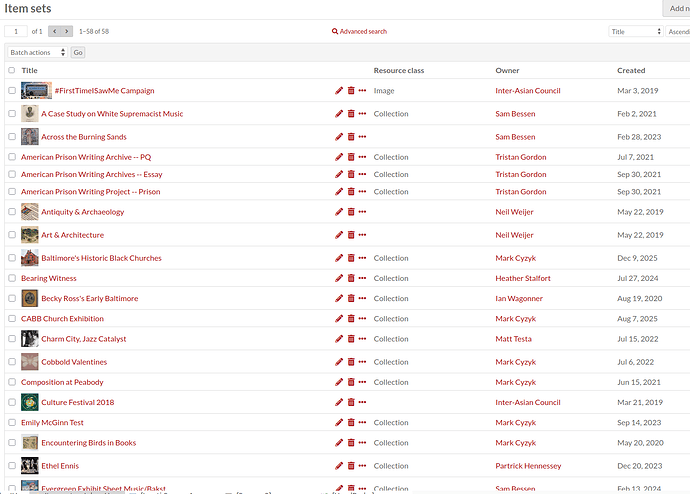Image resolution: width=690 pixels, height=494 pixels.
Task: Edit American Prison Writing Archives -- Essay
Action: tap(339, 174)
